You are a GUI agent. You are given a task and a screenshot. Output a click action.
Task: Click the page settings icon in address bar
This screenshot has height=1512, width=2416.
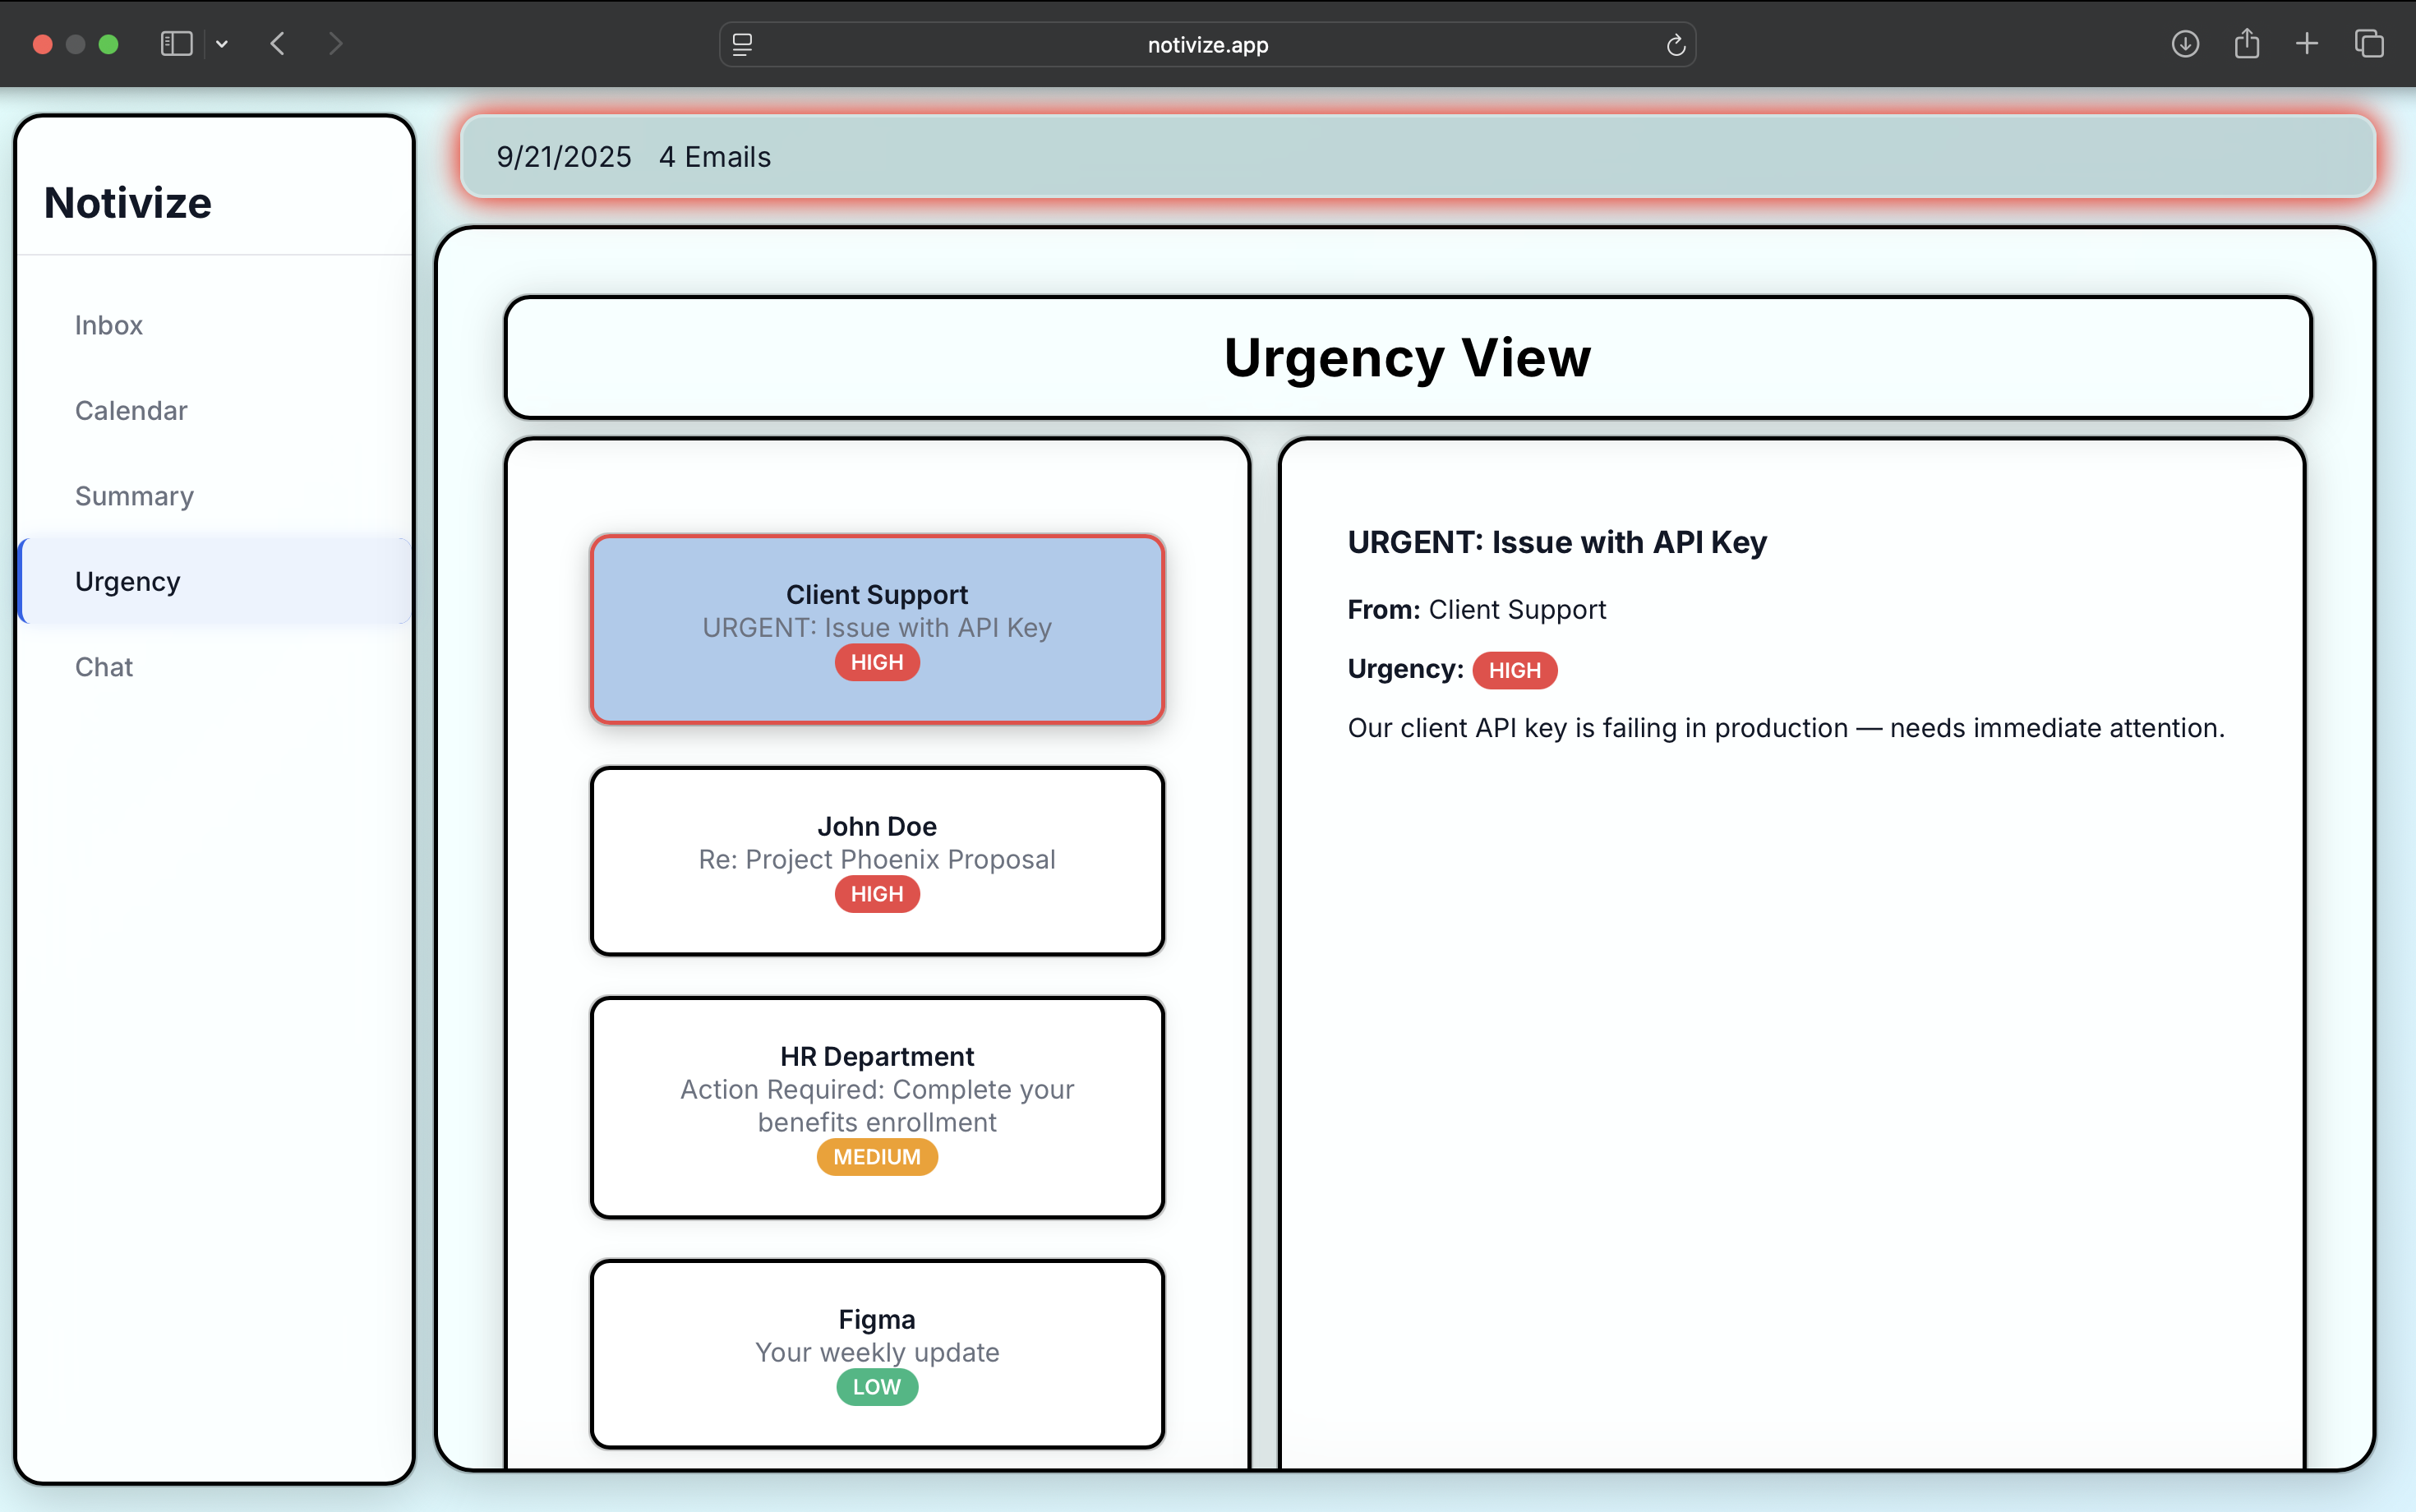[742, 44]
